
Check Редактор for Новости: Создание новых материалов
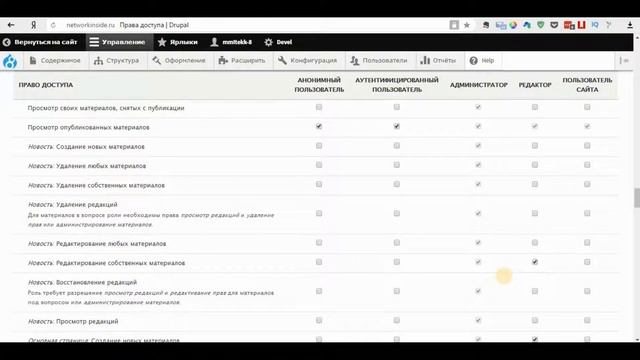(x=535, y=145)
